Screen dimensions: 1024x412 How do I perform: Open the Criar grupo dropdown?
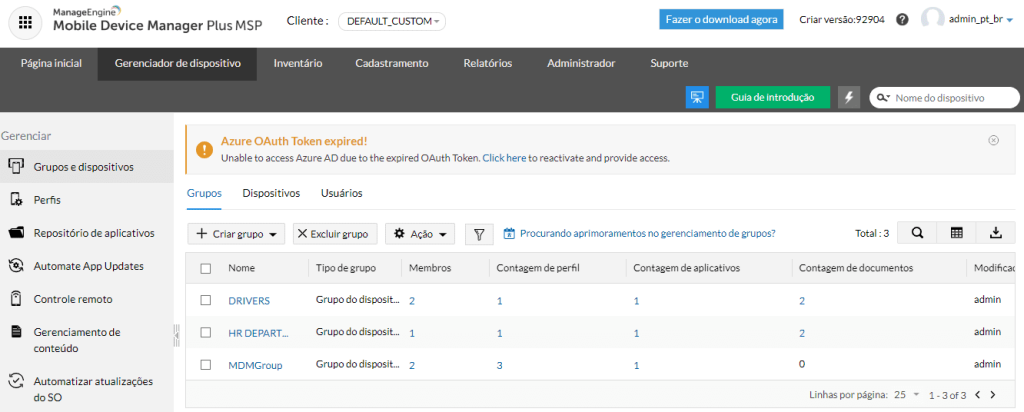[x=236, y=234]
